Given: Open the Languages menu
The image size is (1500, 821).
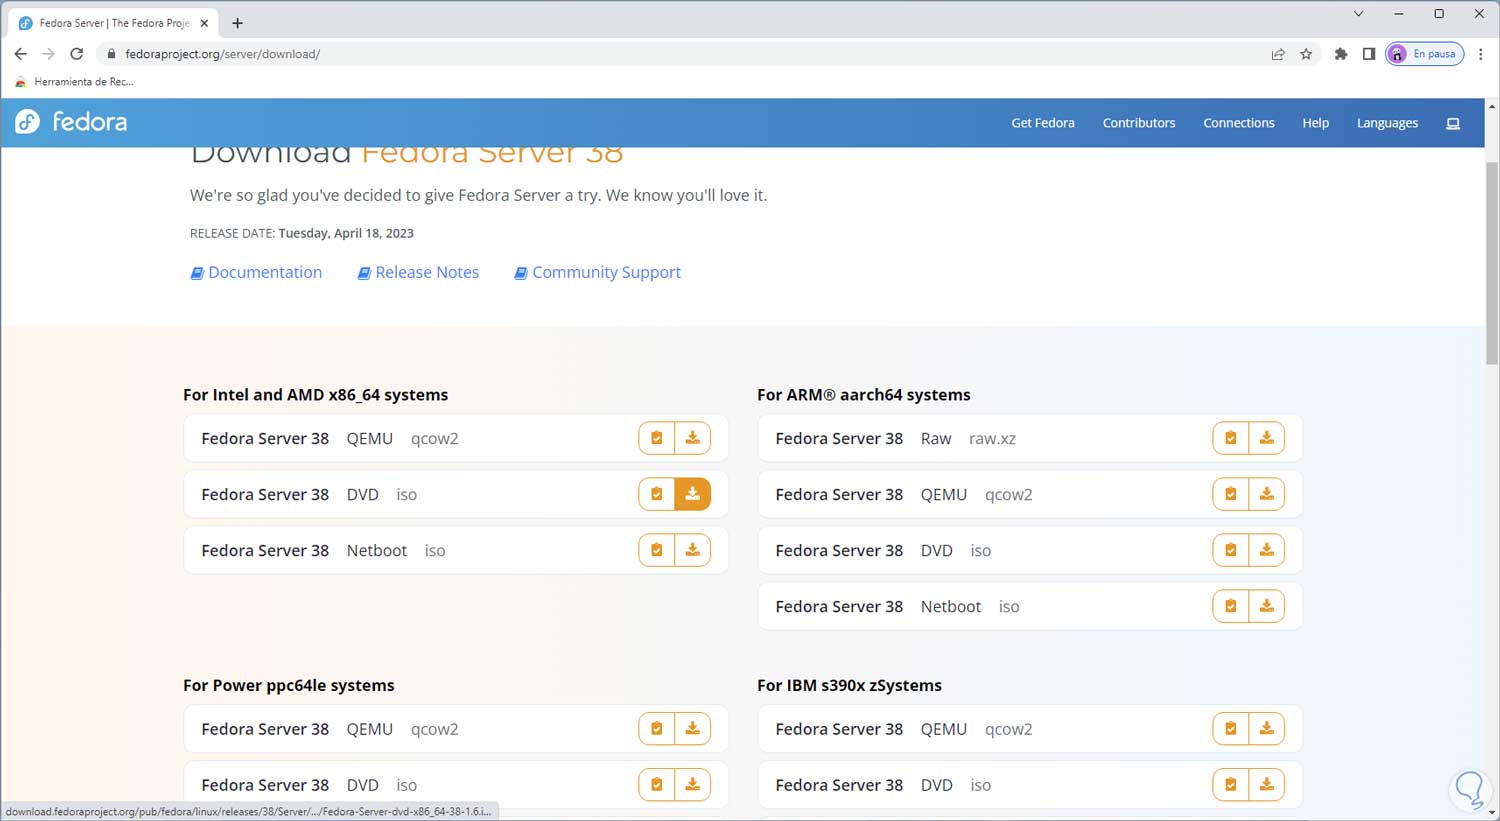Looking at the screenshot, I should point(1387,123).
